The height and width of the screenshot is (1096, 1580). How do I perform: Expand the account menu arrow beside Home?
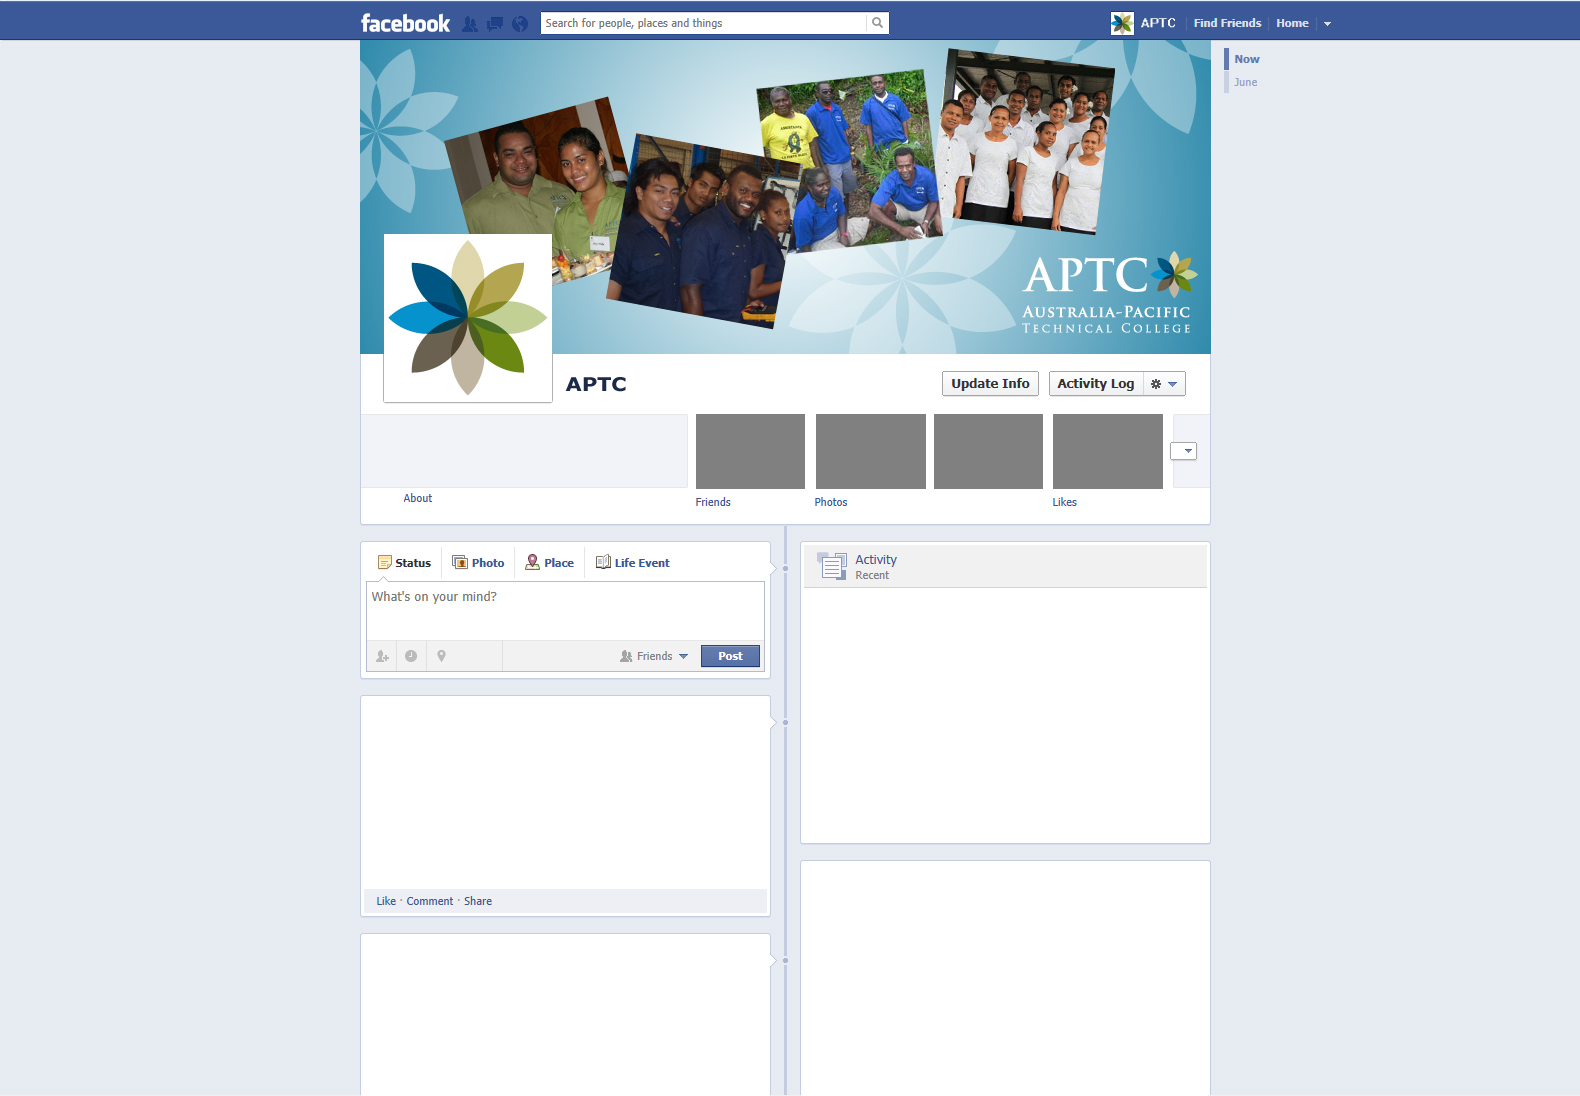tap(1327, 24)
